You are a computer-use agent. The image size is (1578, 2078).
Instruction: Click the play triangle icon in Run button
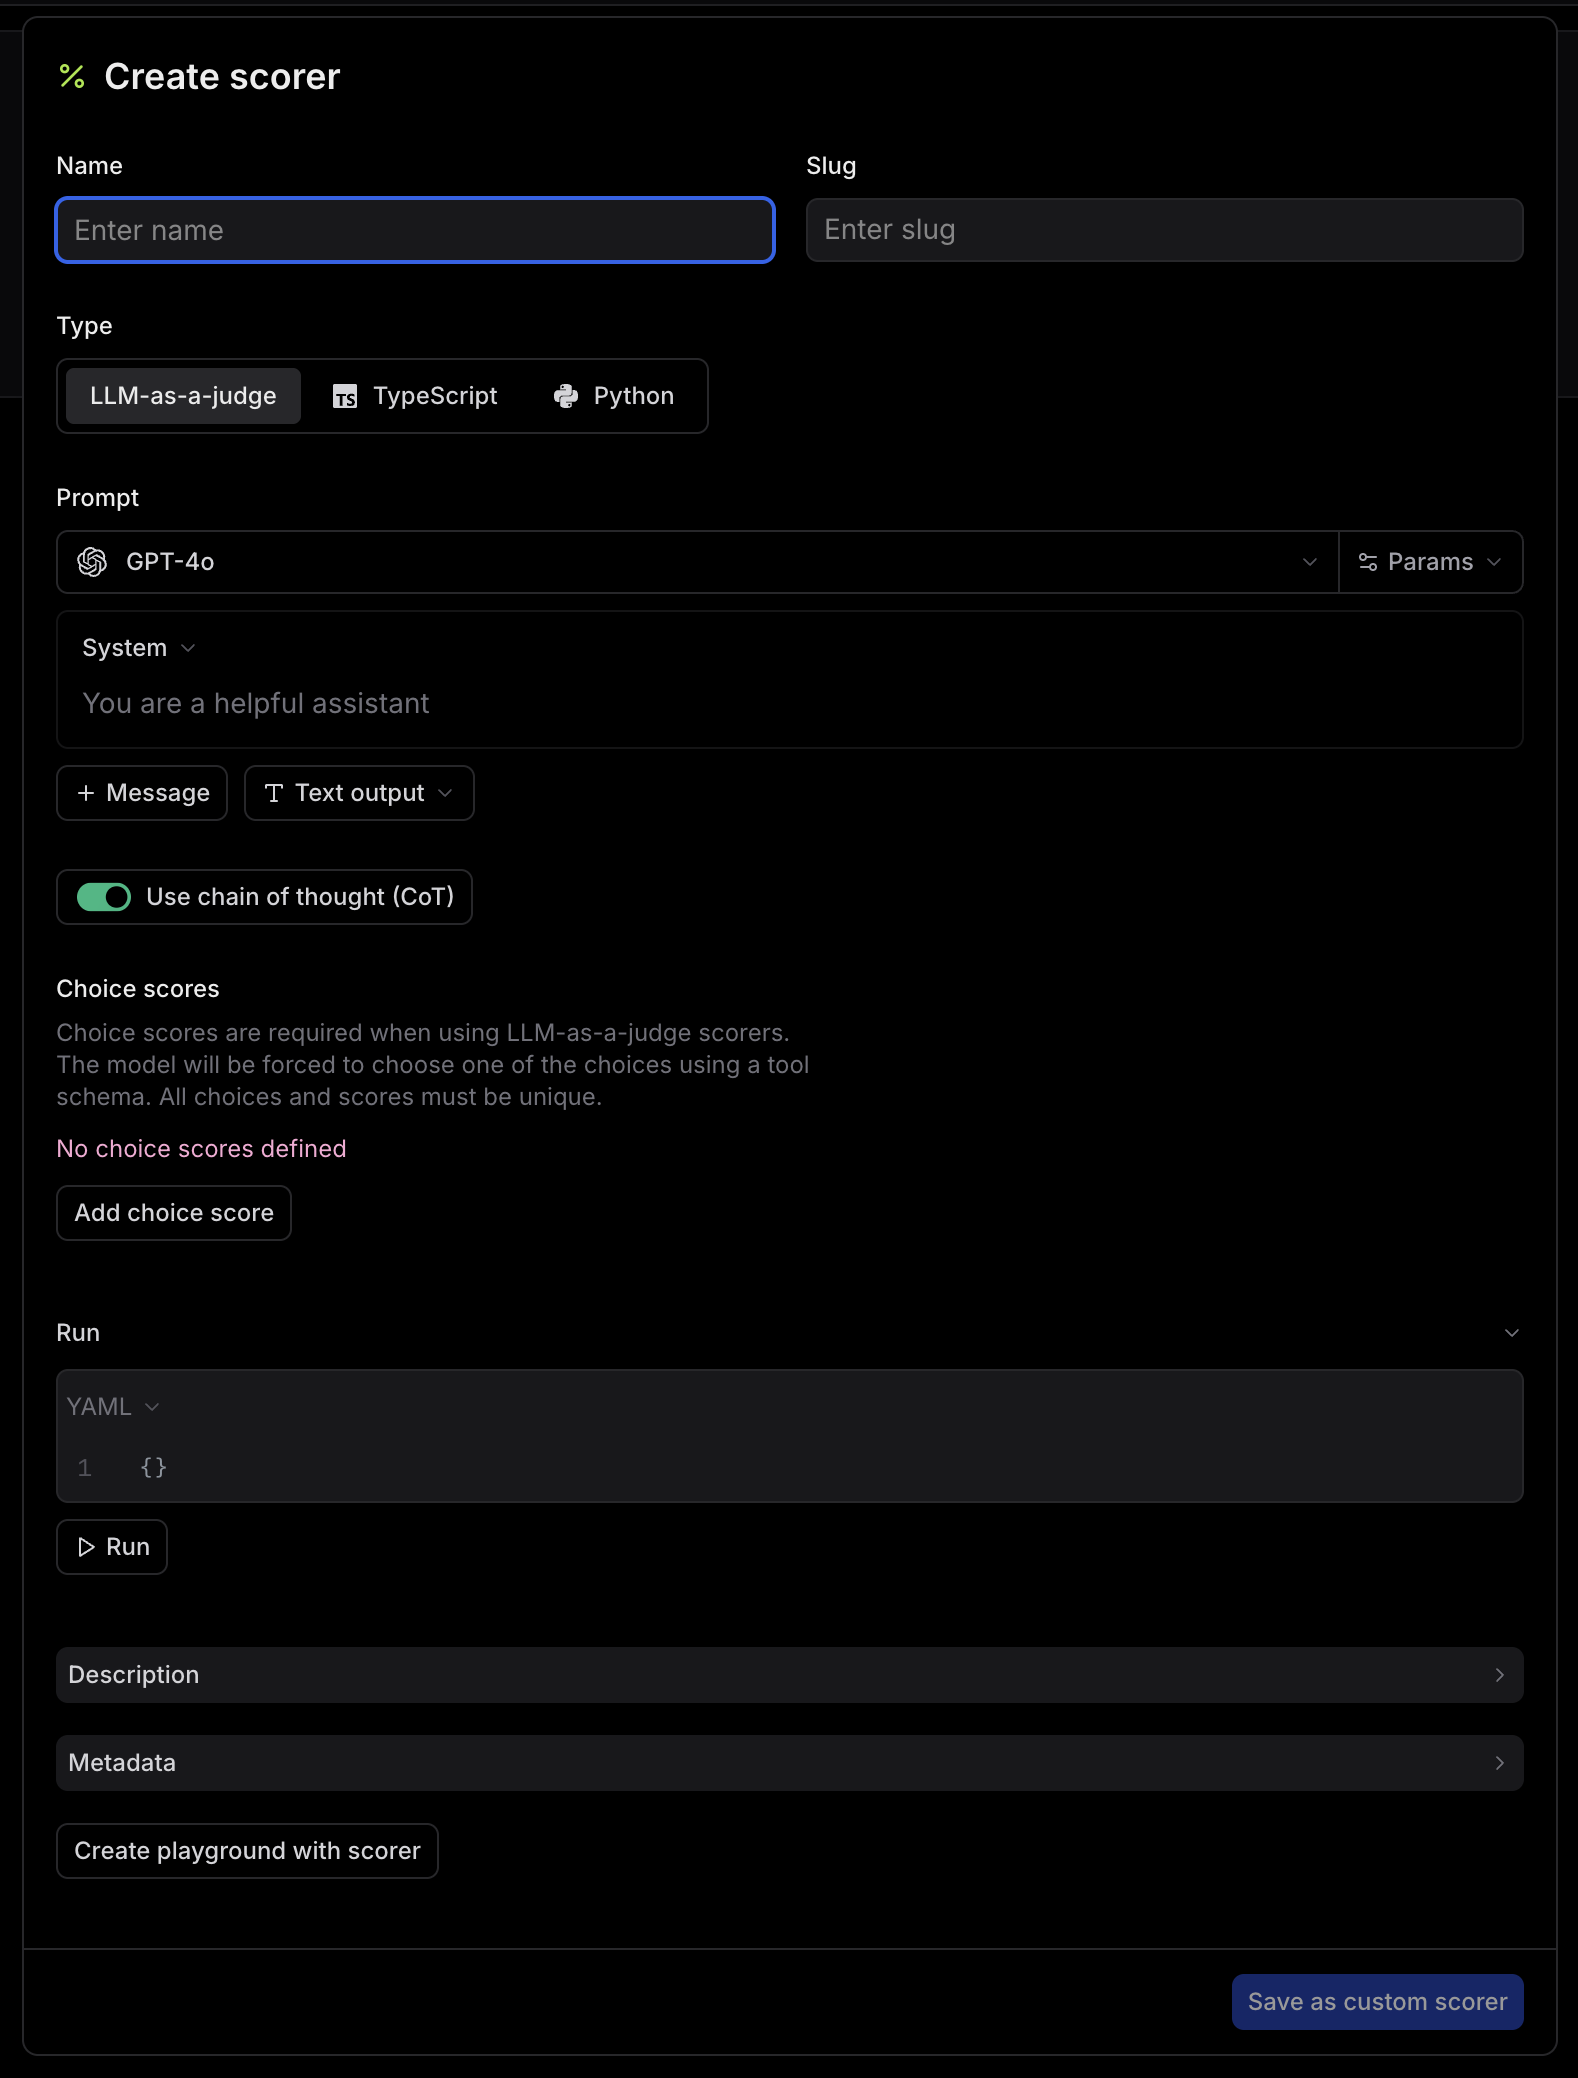pos(87,1547)
